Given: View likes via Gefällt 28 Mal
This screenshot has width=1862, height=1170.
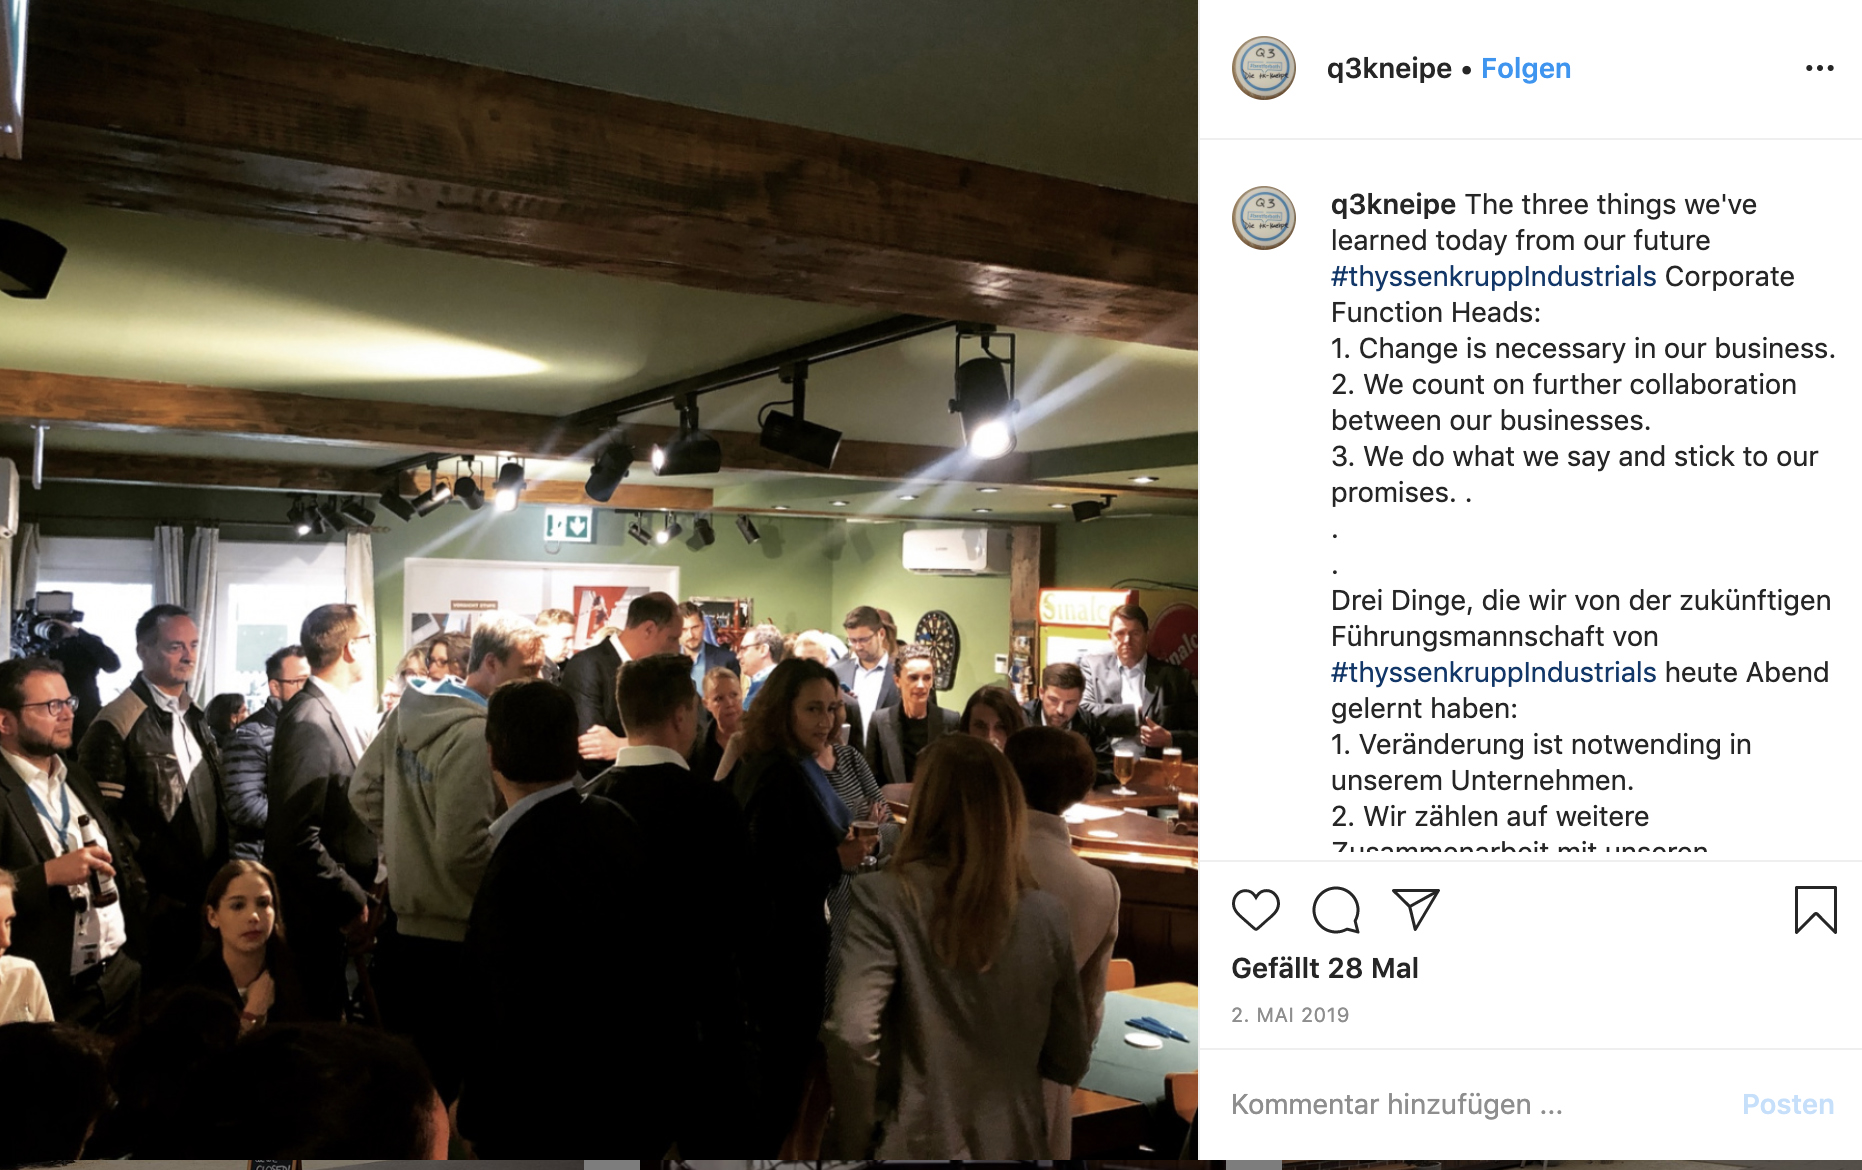Looking at the screenshot, I should pyautogui.click(x=1324, y=968).
